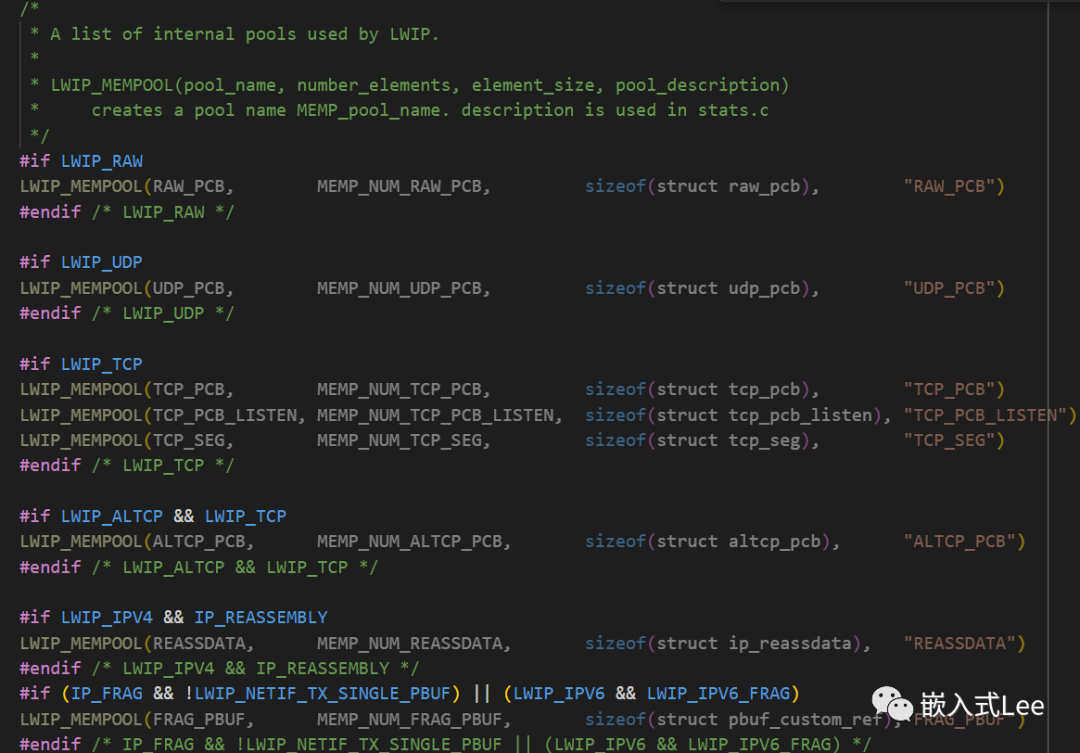1080x753 pixels.
Task: Click 'MEMP_pool_name.' in the comment
Action: point(373,110)
